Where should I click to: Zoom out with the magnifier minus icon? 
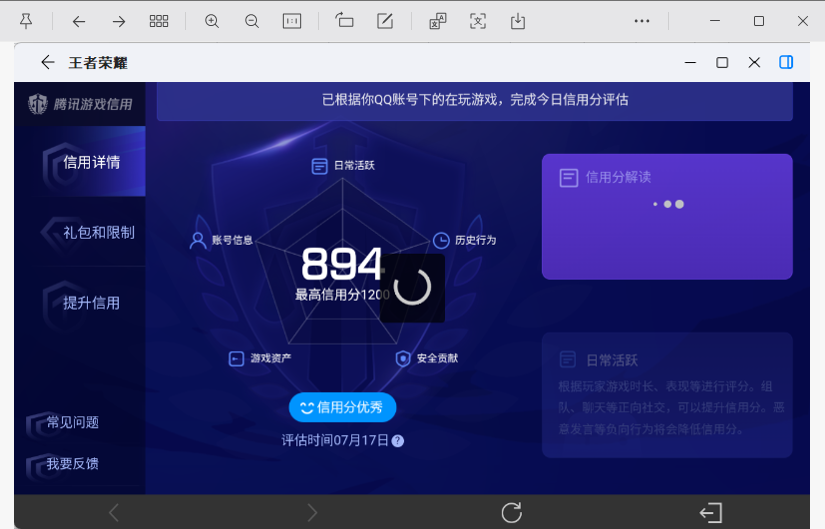click(x=252, y=21)
